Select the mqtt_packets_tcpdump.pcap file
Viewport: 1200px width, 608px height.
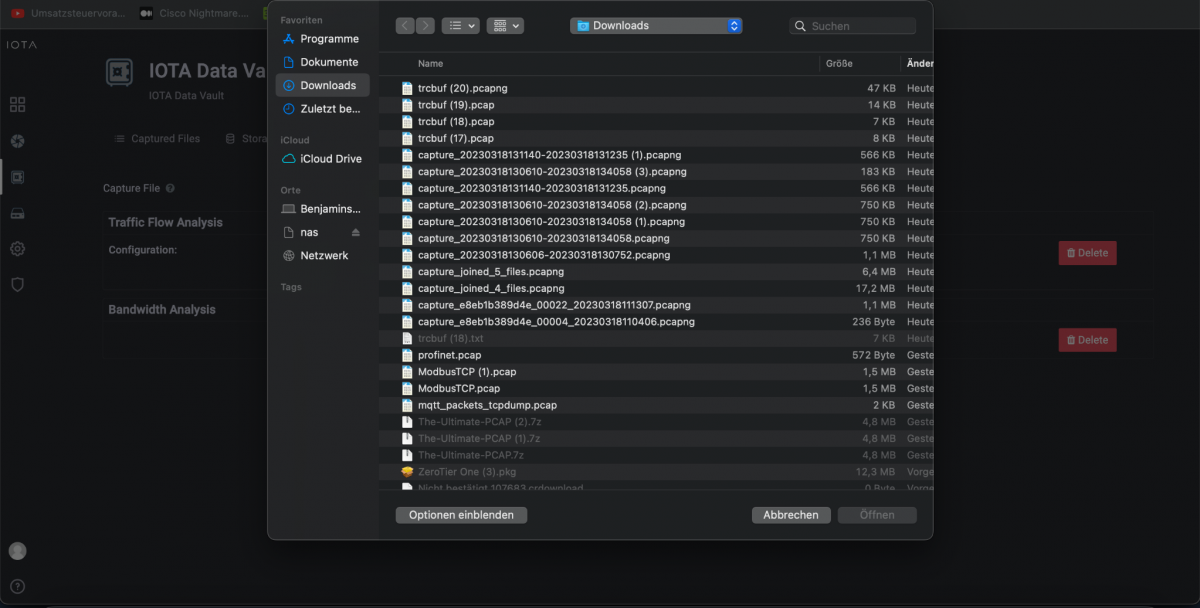[x=487, y=405]
